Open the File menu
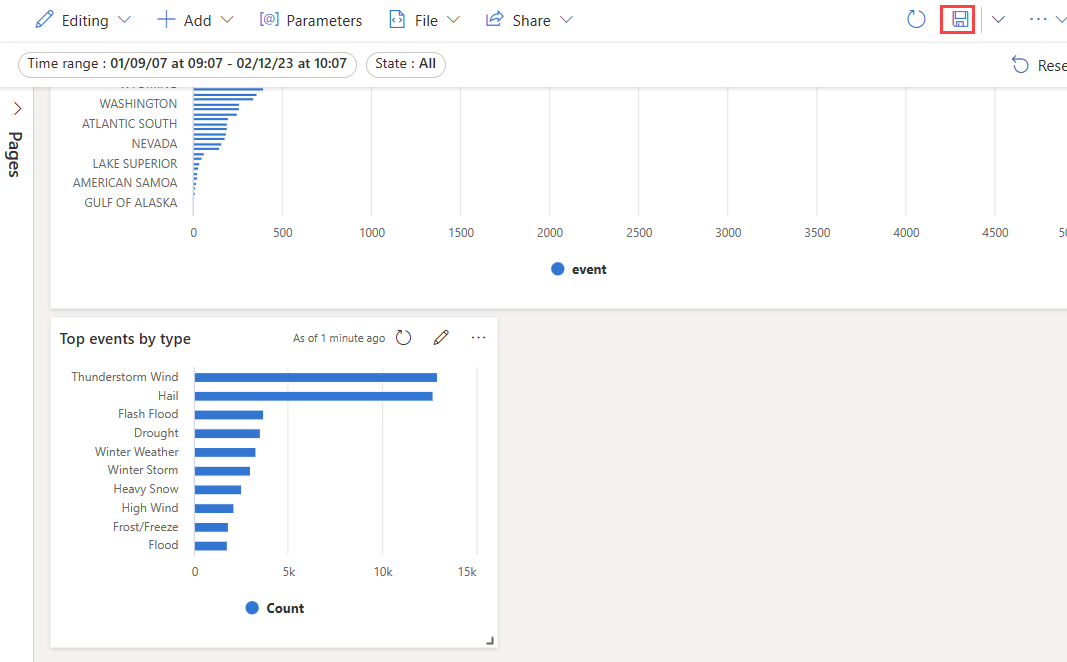Screen dimensions: 1067x662 [x=425, y=20]
